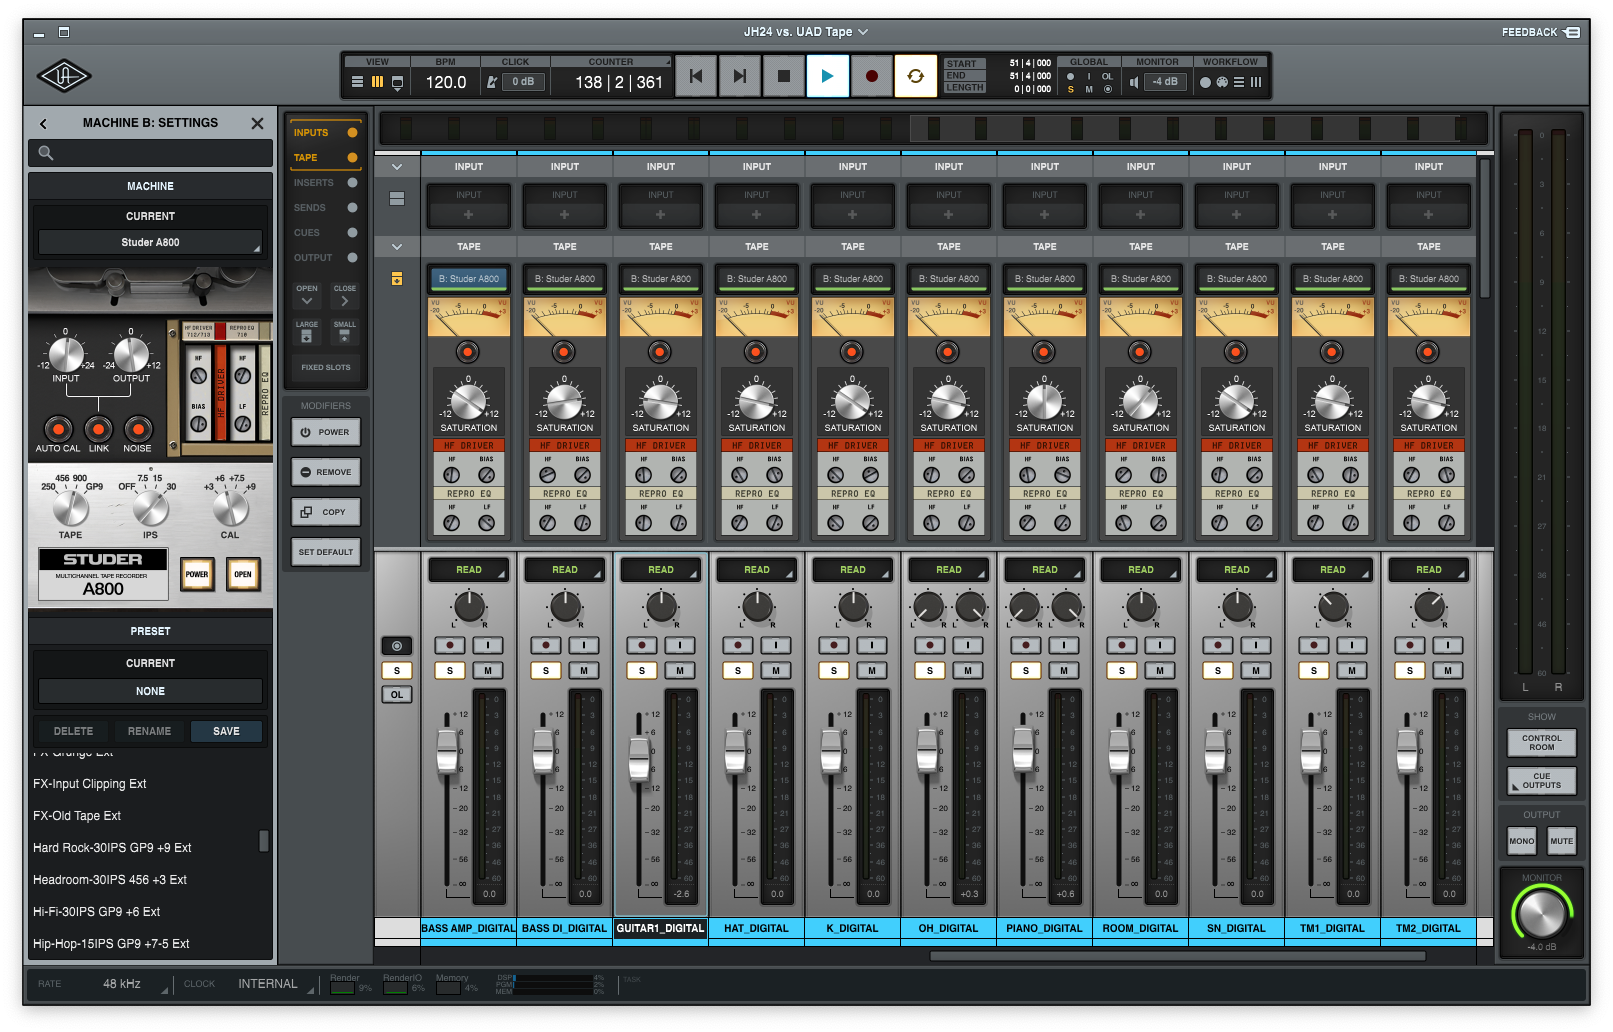Open the READ automation menu on BASS AMP_DIGITAL
1613x1032 pixels.
pos(469,570)
